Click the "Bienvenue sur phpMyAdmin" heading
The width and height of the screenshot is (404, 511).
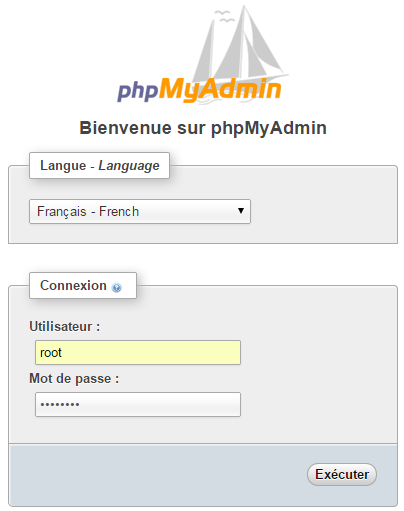tap(203, 128)
